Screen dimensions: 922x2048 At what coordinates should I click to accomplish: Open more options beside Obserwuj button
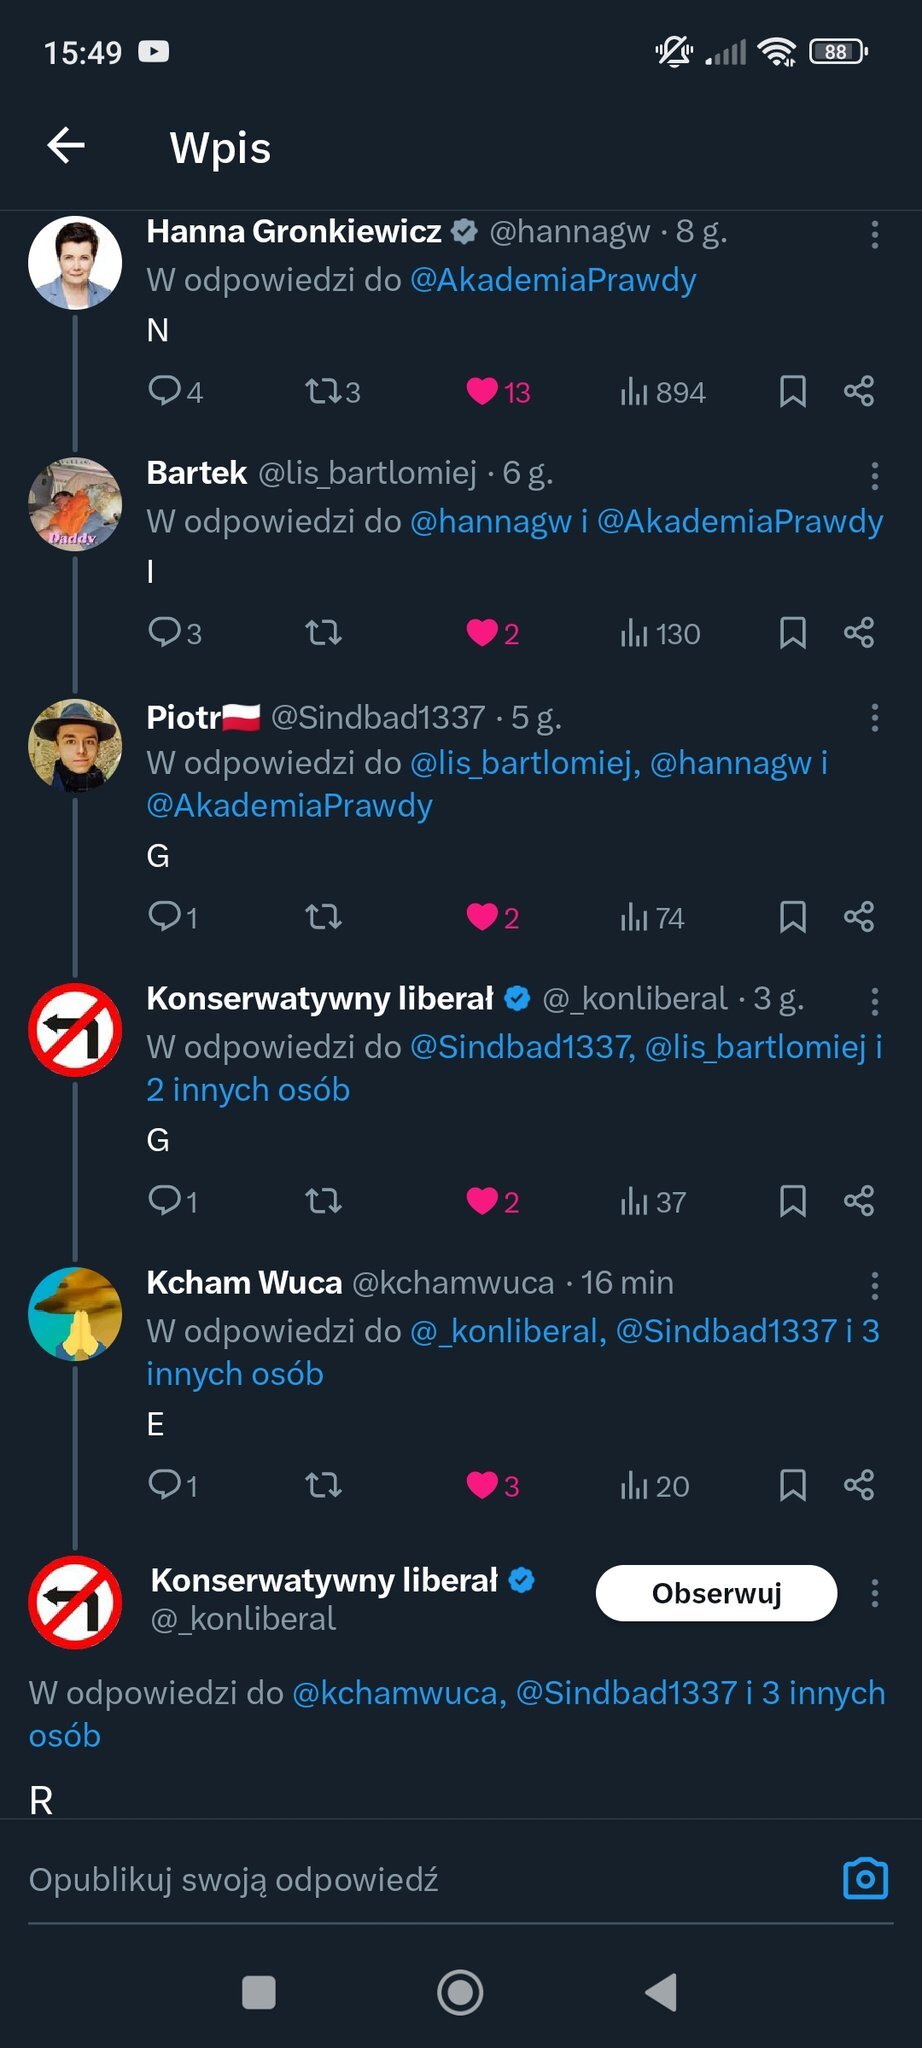(x=875, y=1593)
